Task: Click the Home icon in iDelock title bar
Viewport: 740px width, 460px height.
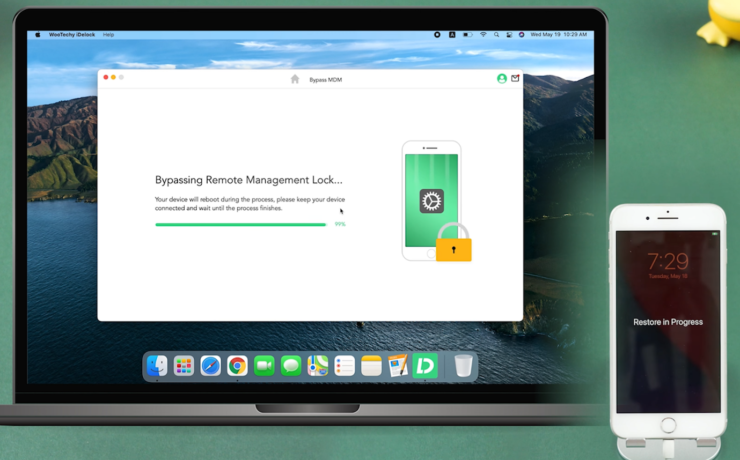Action: (x=295, y=79)
